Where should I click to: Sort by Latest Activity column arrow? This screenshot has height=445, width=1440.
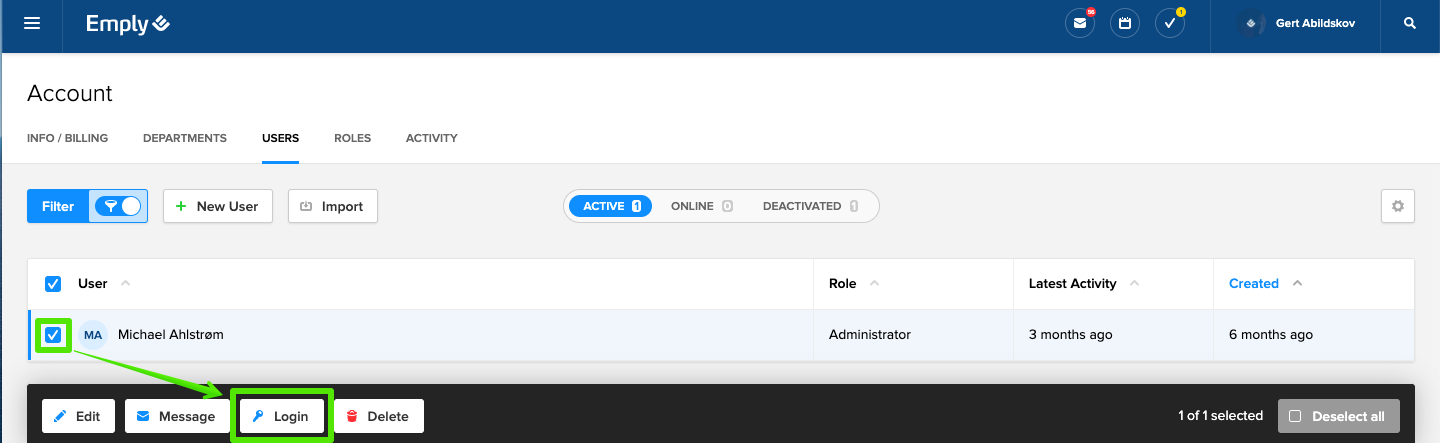tap(1135, 284)
